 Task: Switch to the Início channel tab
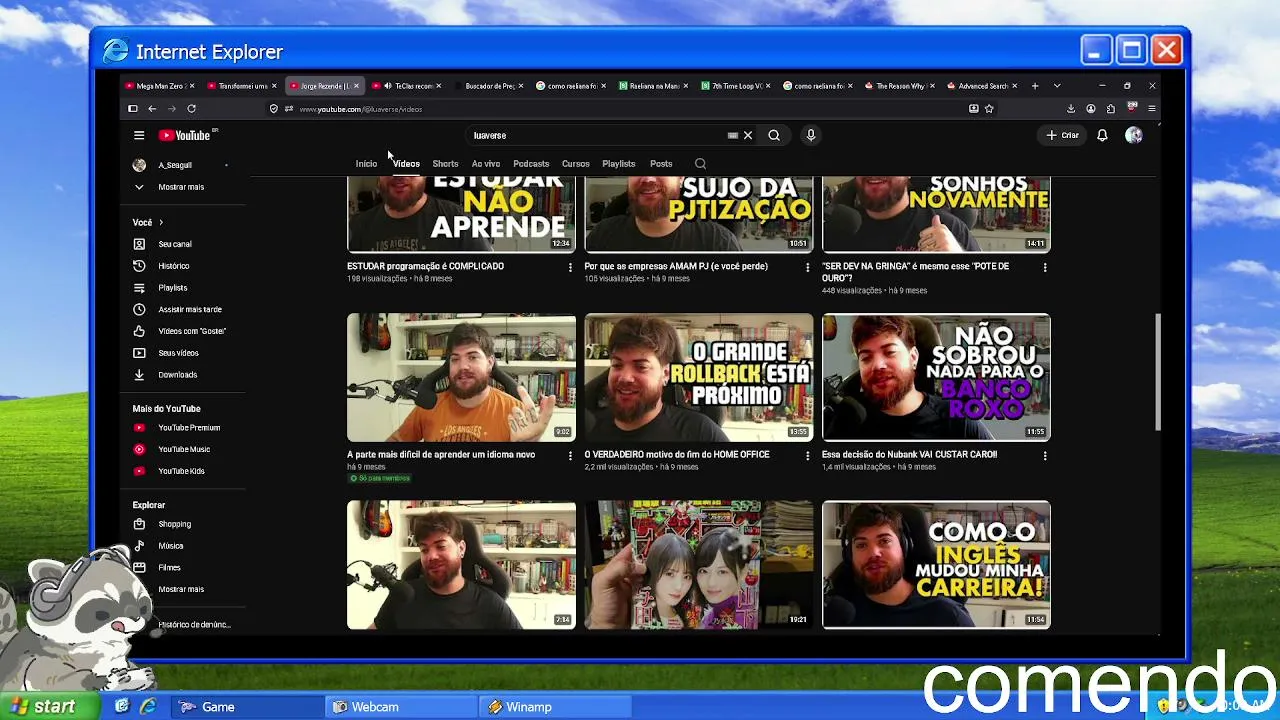[366, 164]
